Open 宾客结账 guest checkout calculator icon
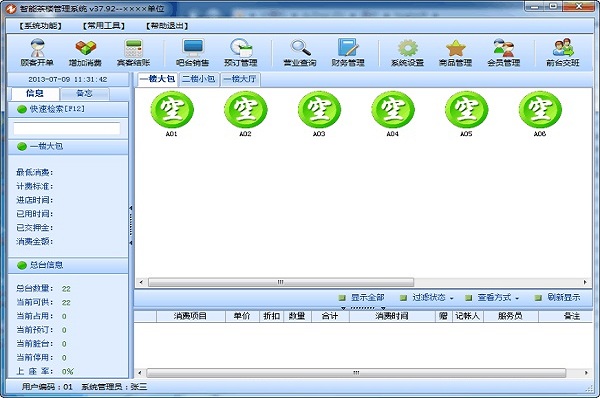This screenshot has height=398, width=600. click(x=133, y=52)
